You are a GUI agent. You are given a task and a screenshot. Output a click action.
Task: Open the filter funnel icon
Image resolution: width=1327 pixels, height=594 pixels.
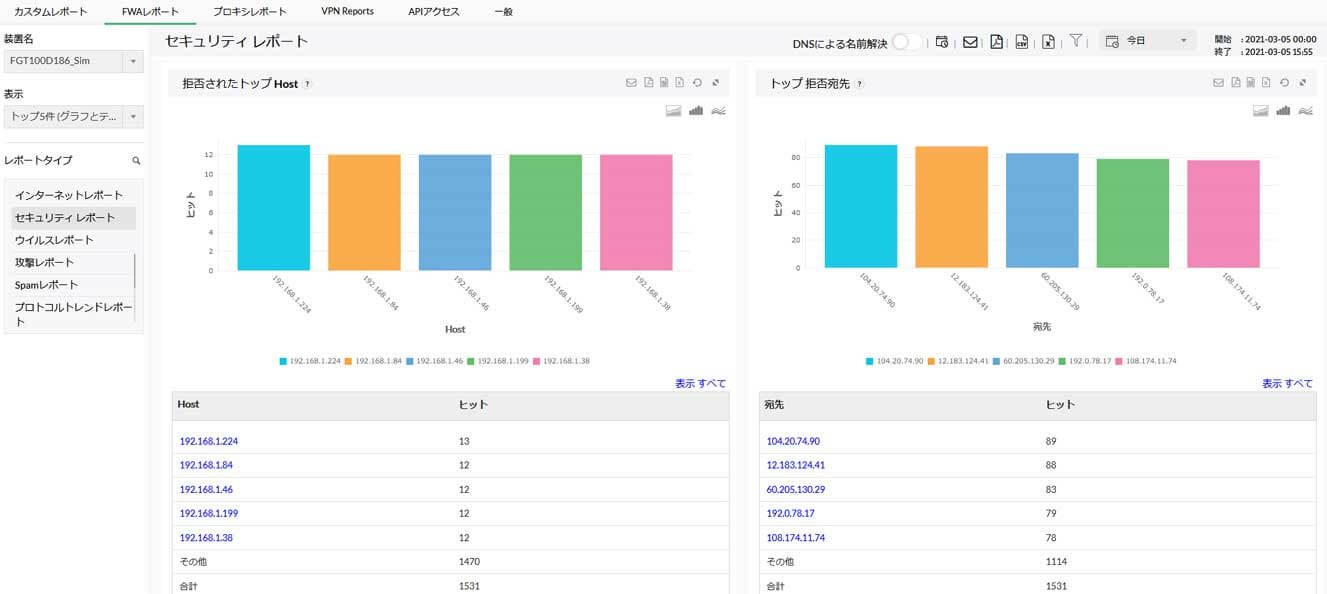[1076, 41]
